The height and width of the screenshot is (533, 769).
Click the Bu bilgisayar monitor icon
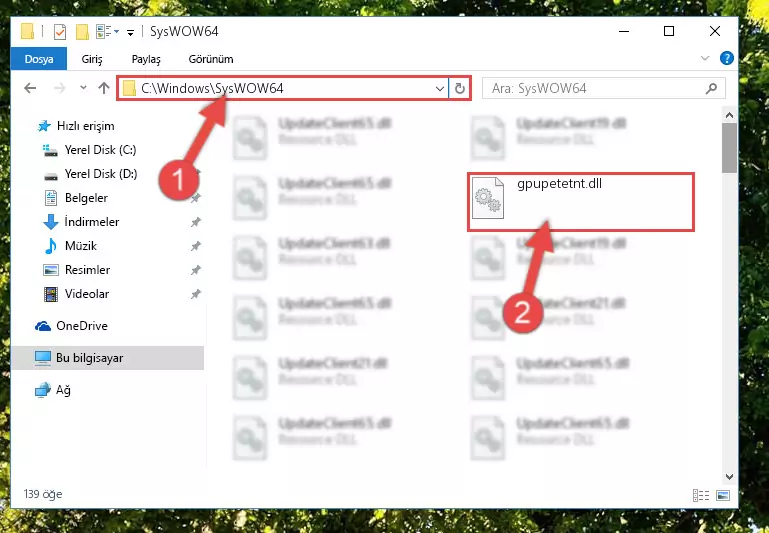43,358
